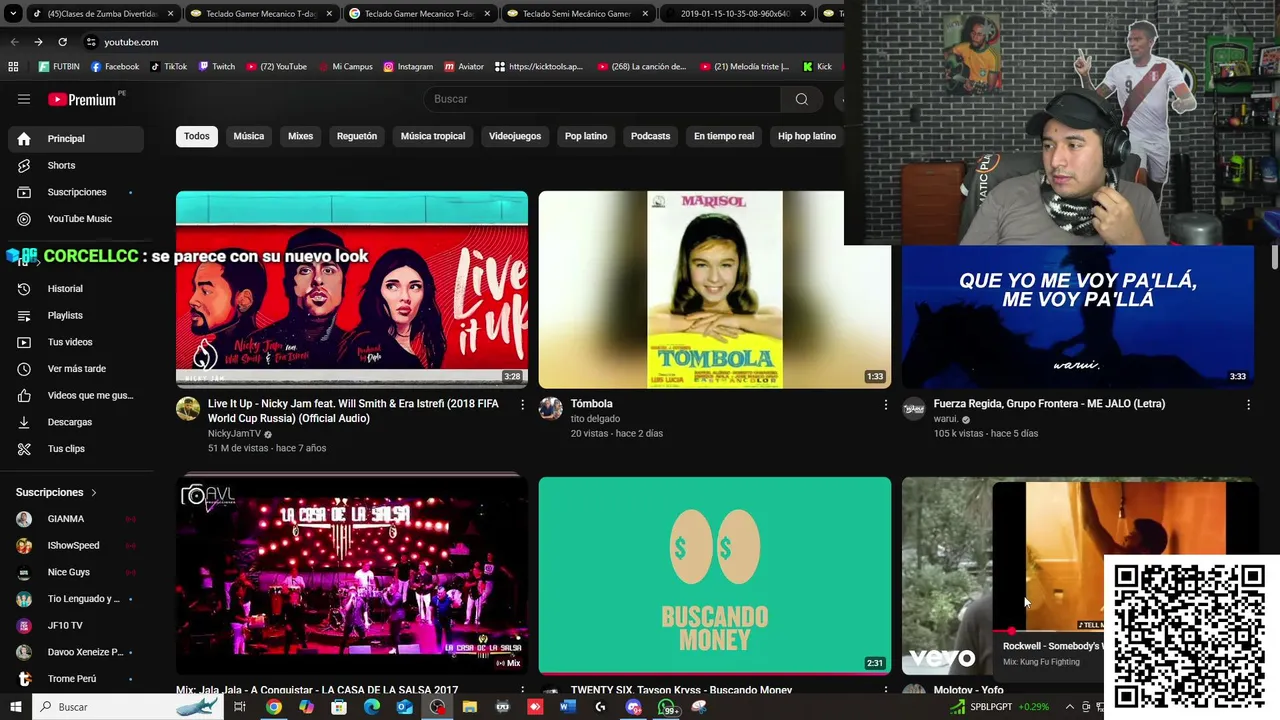Open the Facebook bookmark

click(115, 67)
